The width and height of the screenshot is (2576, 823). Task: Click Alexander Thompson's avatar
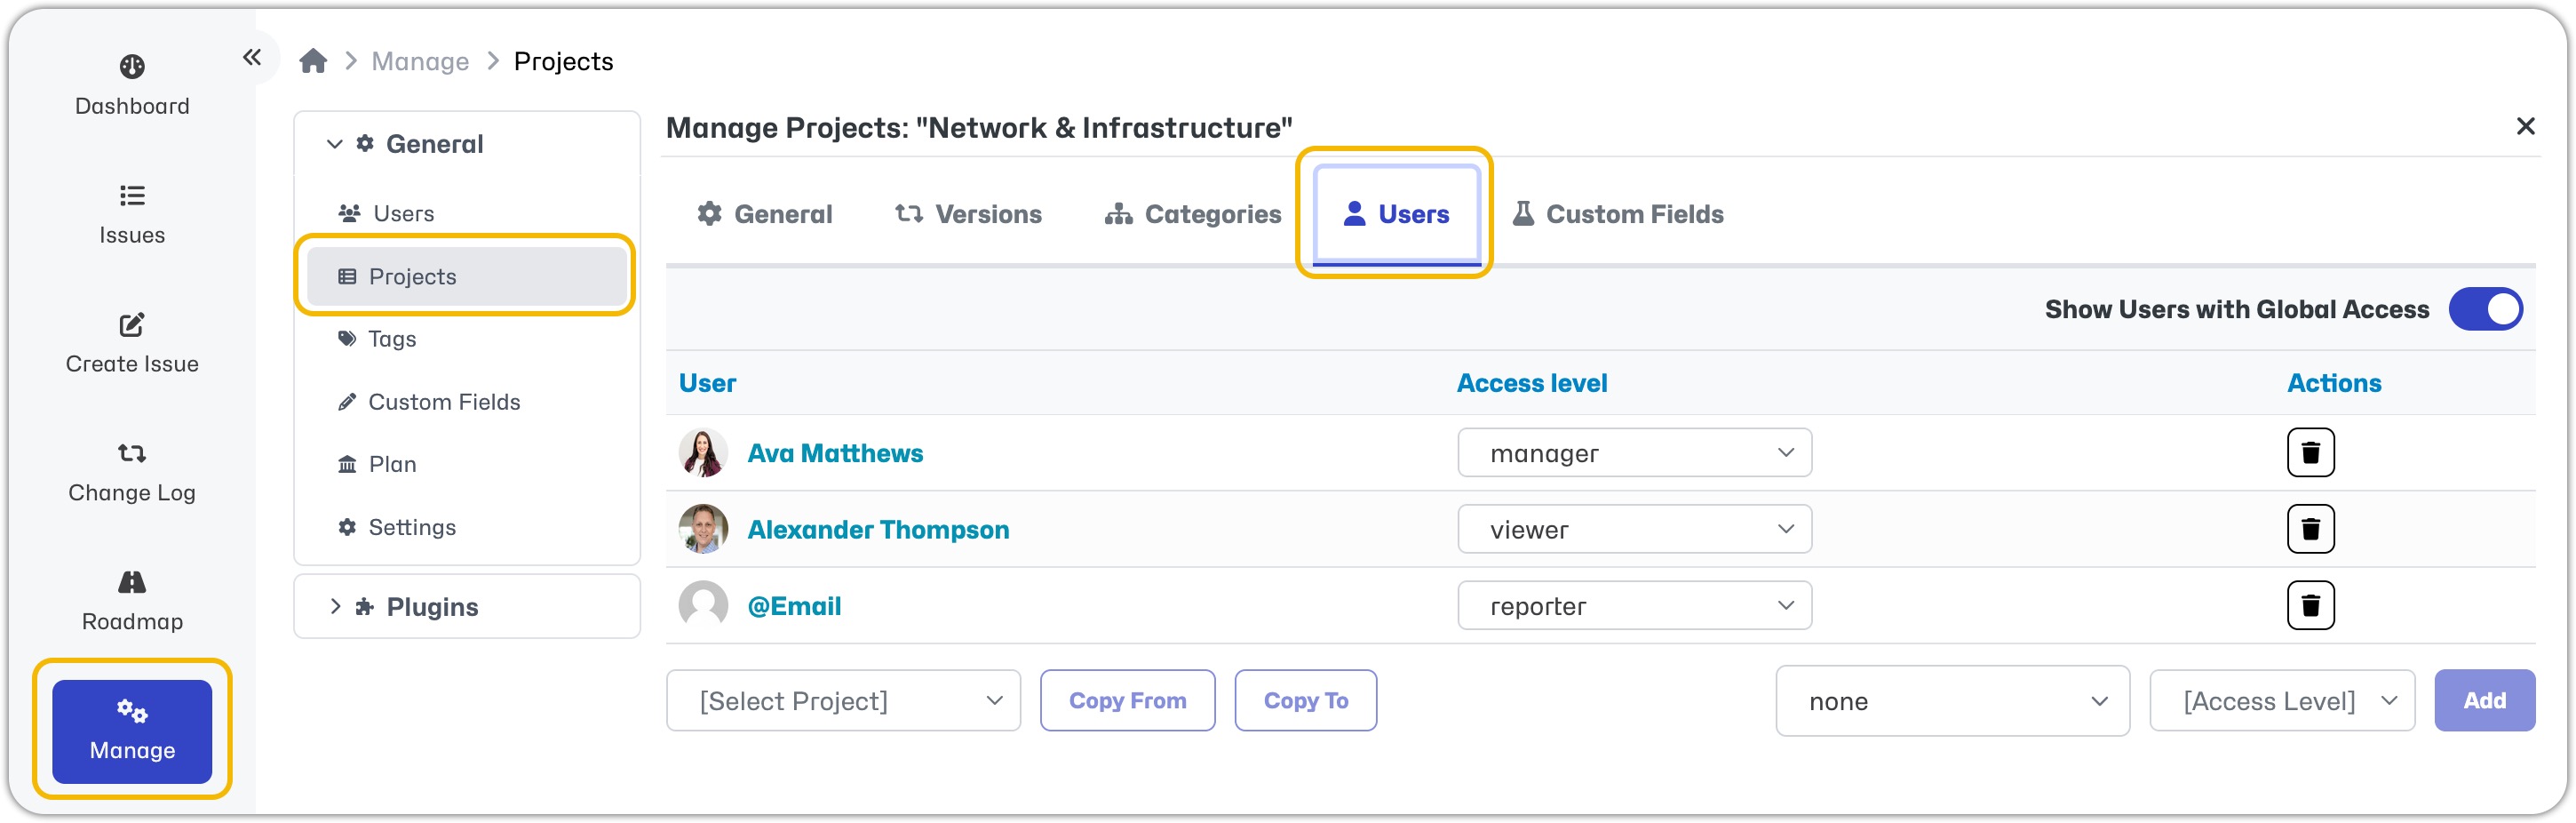click(703, 529)
